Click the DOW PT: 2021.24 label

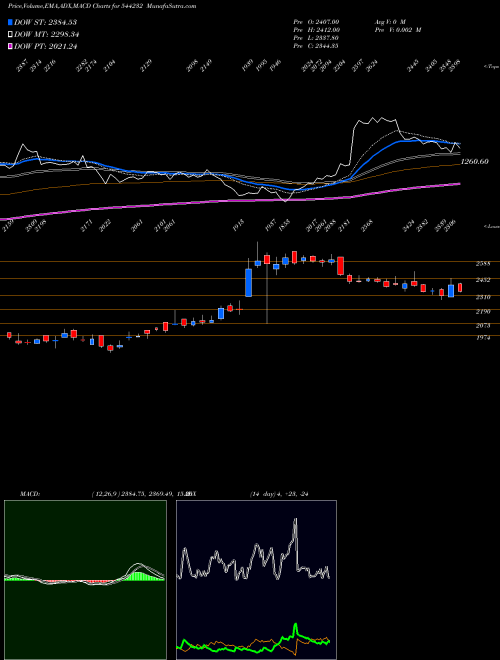(x=45, y=46)
